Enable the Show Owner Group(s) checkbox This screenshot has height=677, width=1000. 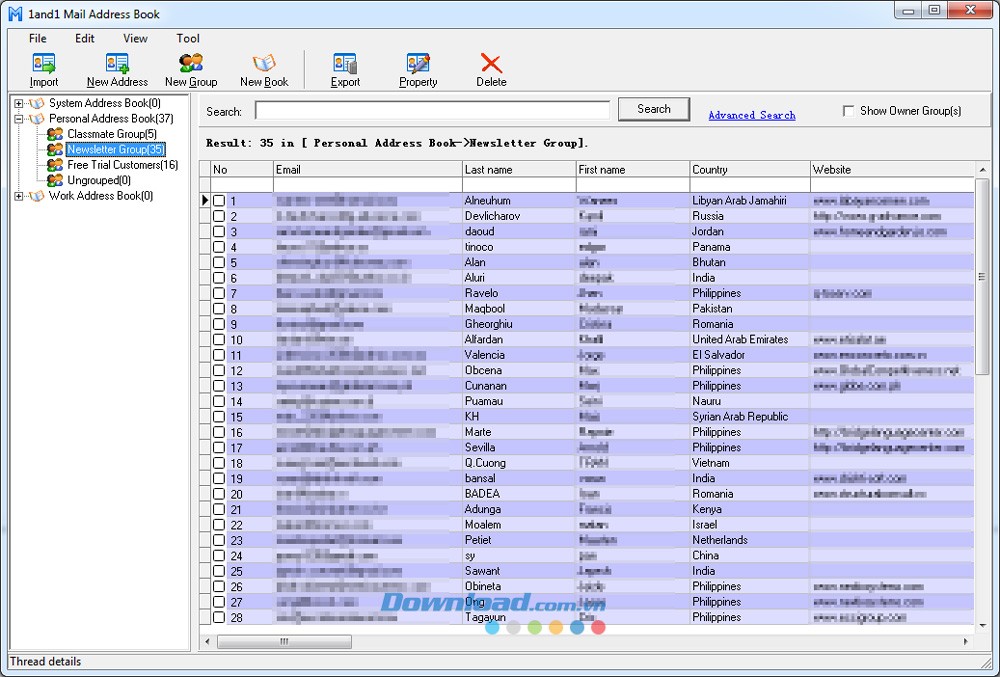pyautogui.click(x=849, y=111)
